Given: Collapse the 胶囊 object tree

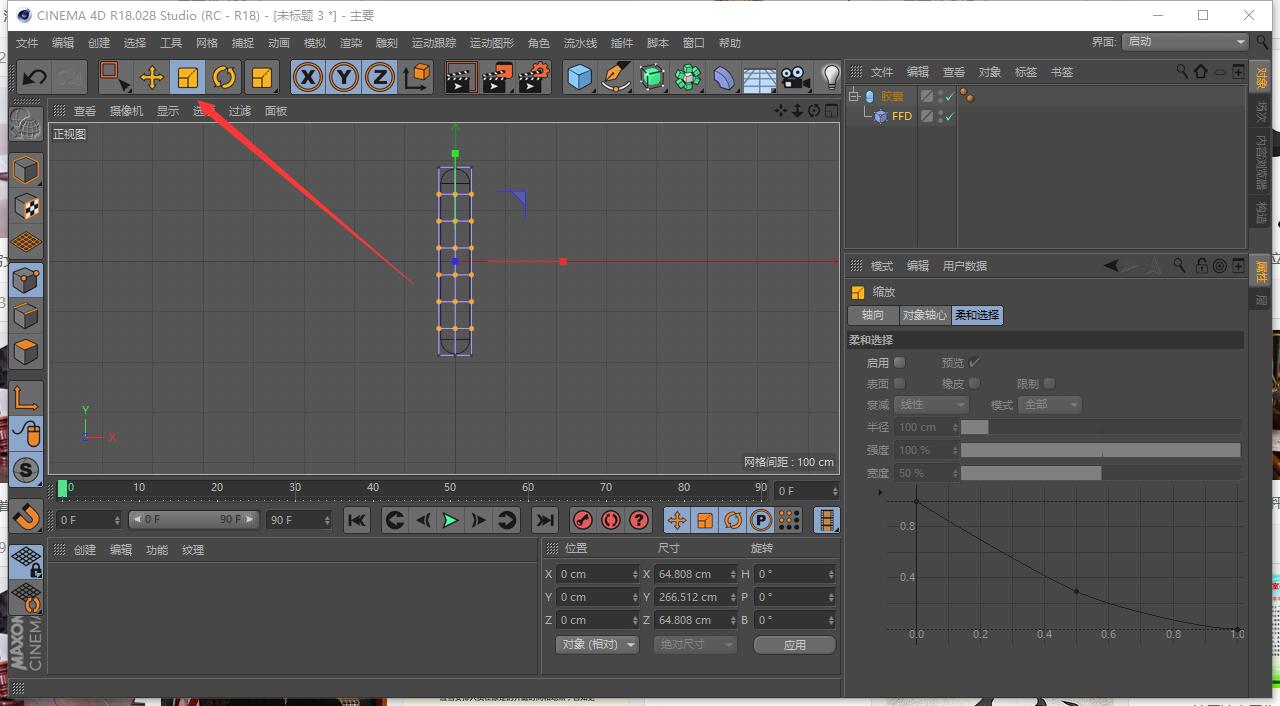Looking at the screenshot, I should click(854, 96).
